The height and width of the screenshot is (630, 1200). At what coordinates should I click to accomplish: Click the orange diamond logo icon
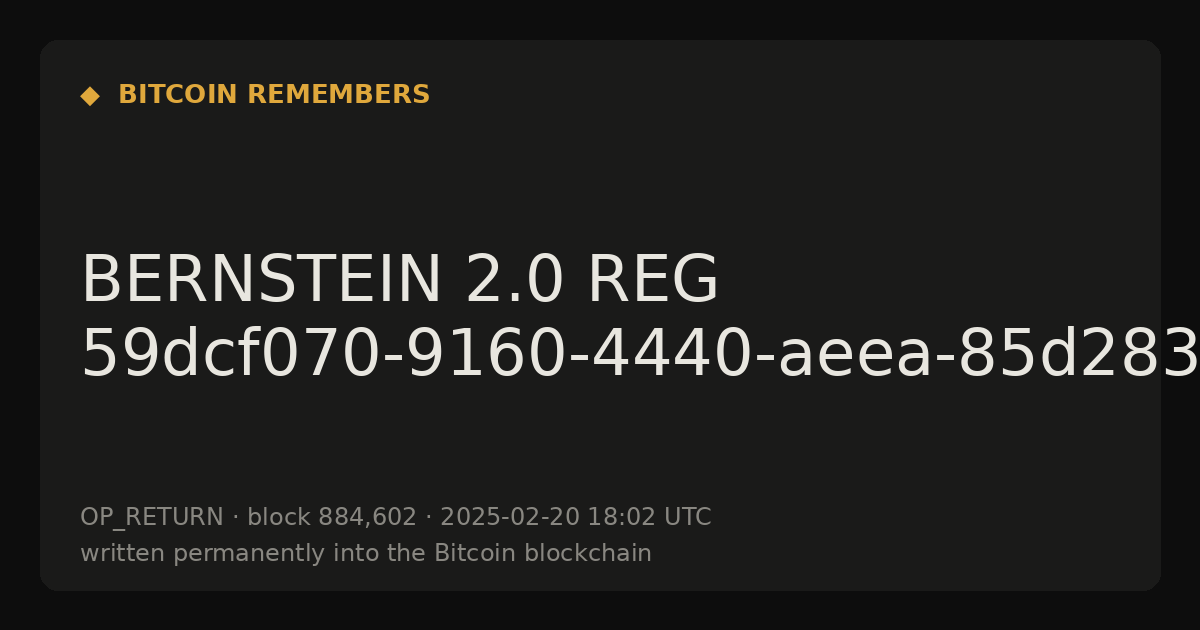pos(90,96)
